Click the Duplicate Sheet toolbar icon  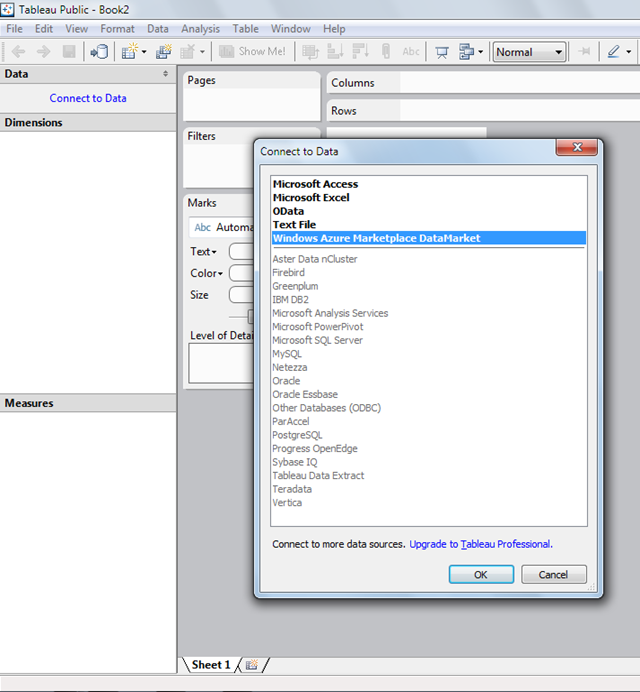[164, 52]
